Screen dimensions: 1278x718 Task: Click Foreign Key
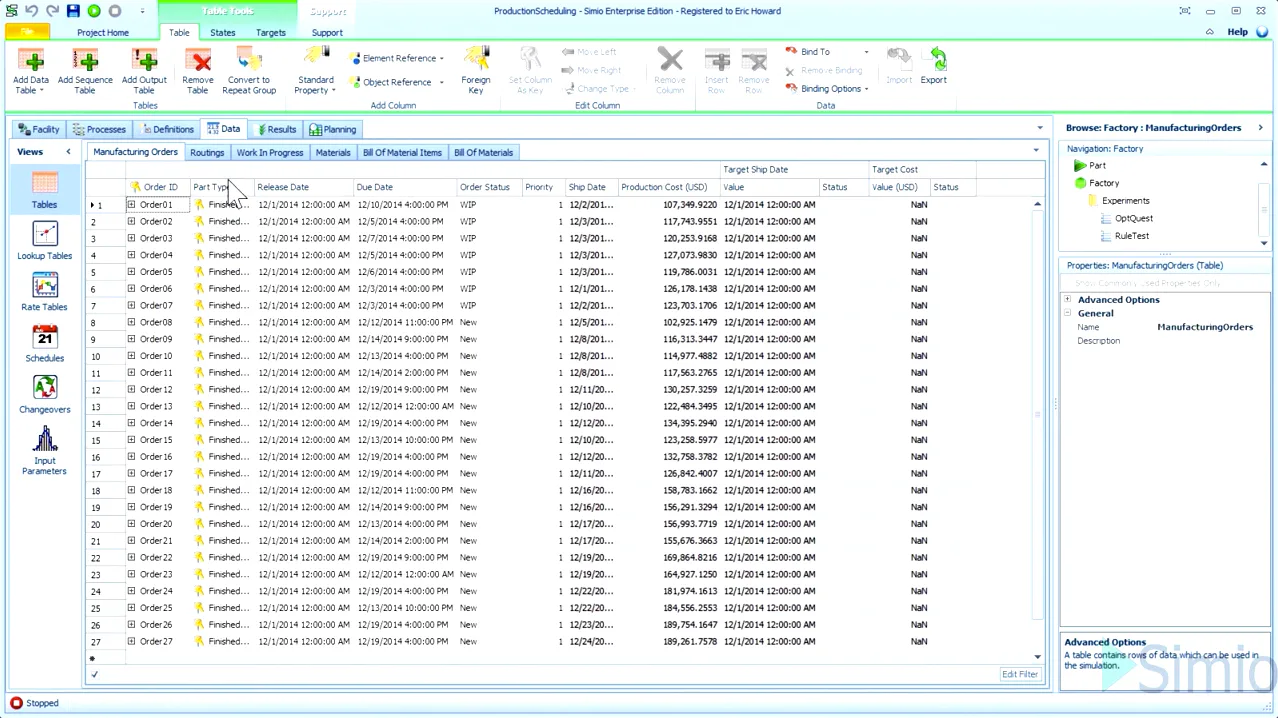point(476,72)
